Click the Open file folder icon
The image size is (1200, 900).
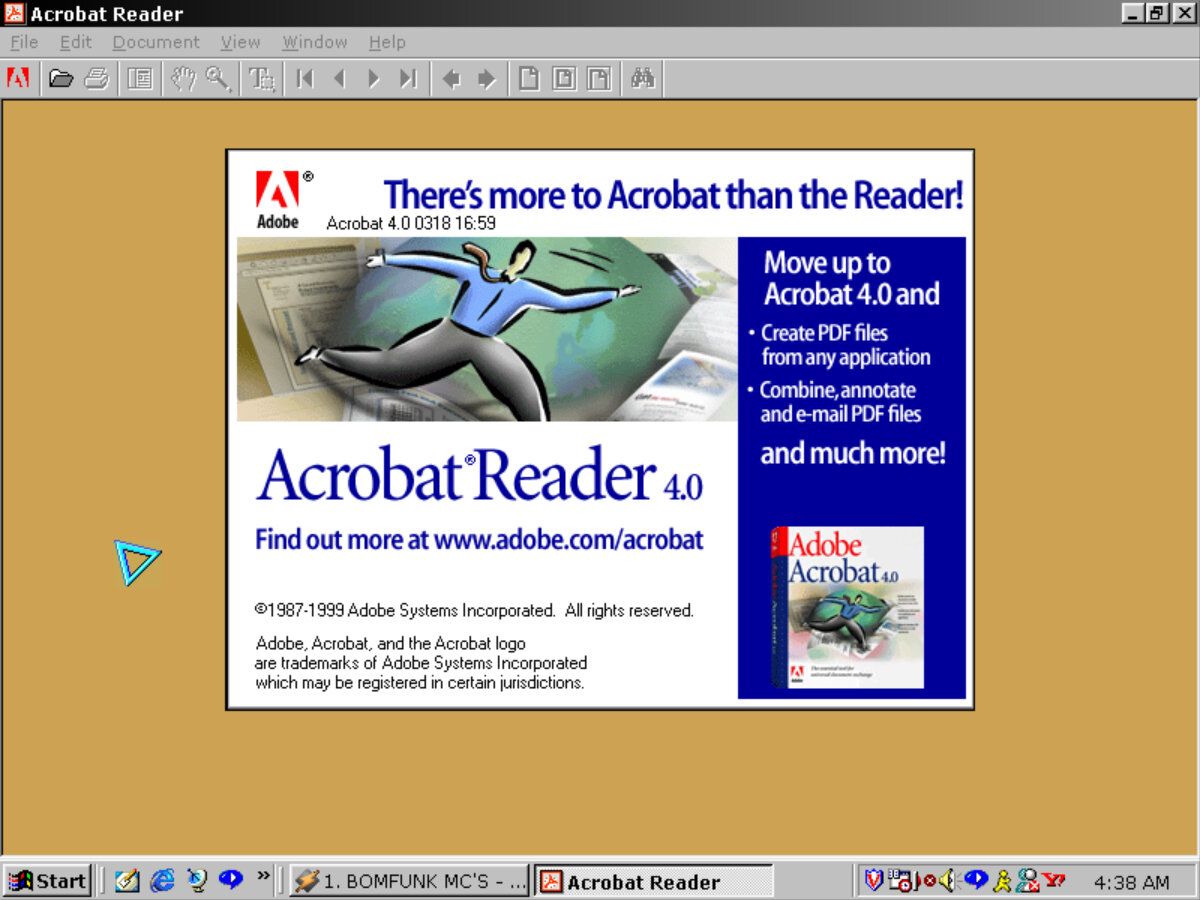pos(62,78)
